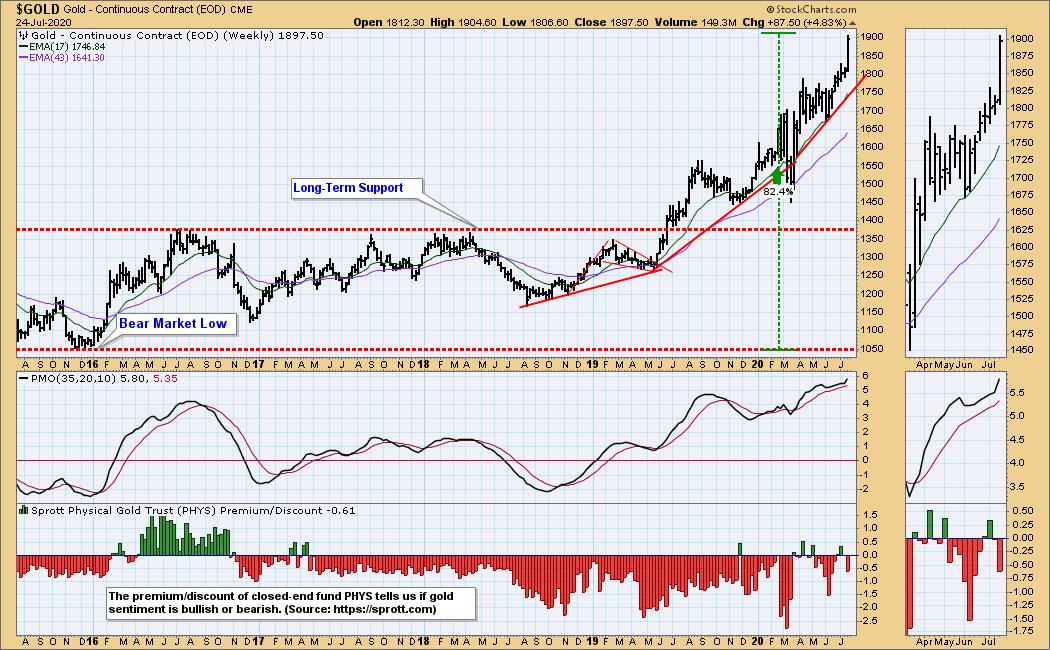Click the -2.5 label on the PHYS axis

tap(869, 621)
